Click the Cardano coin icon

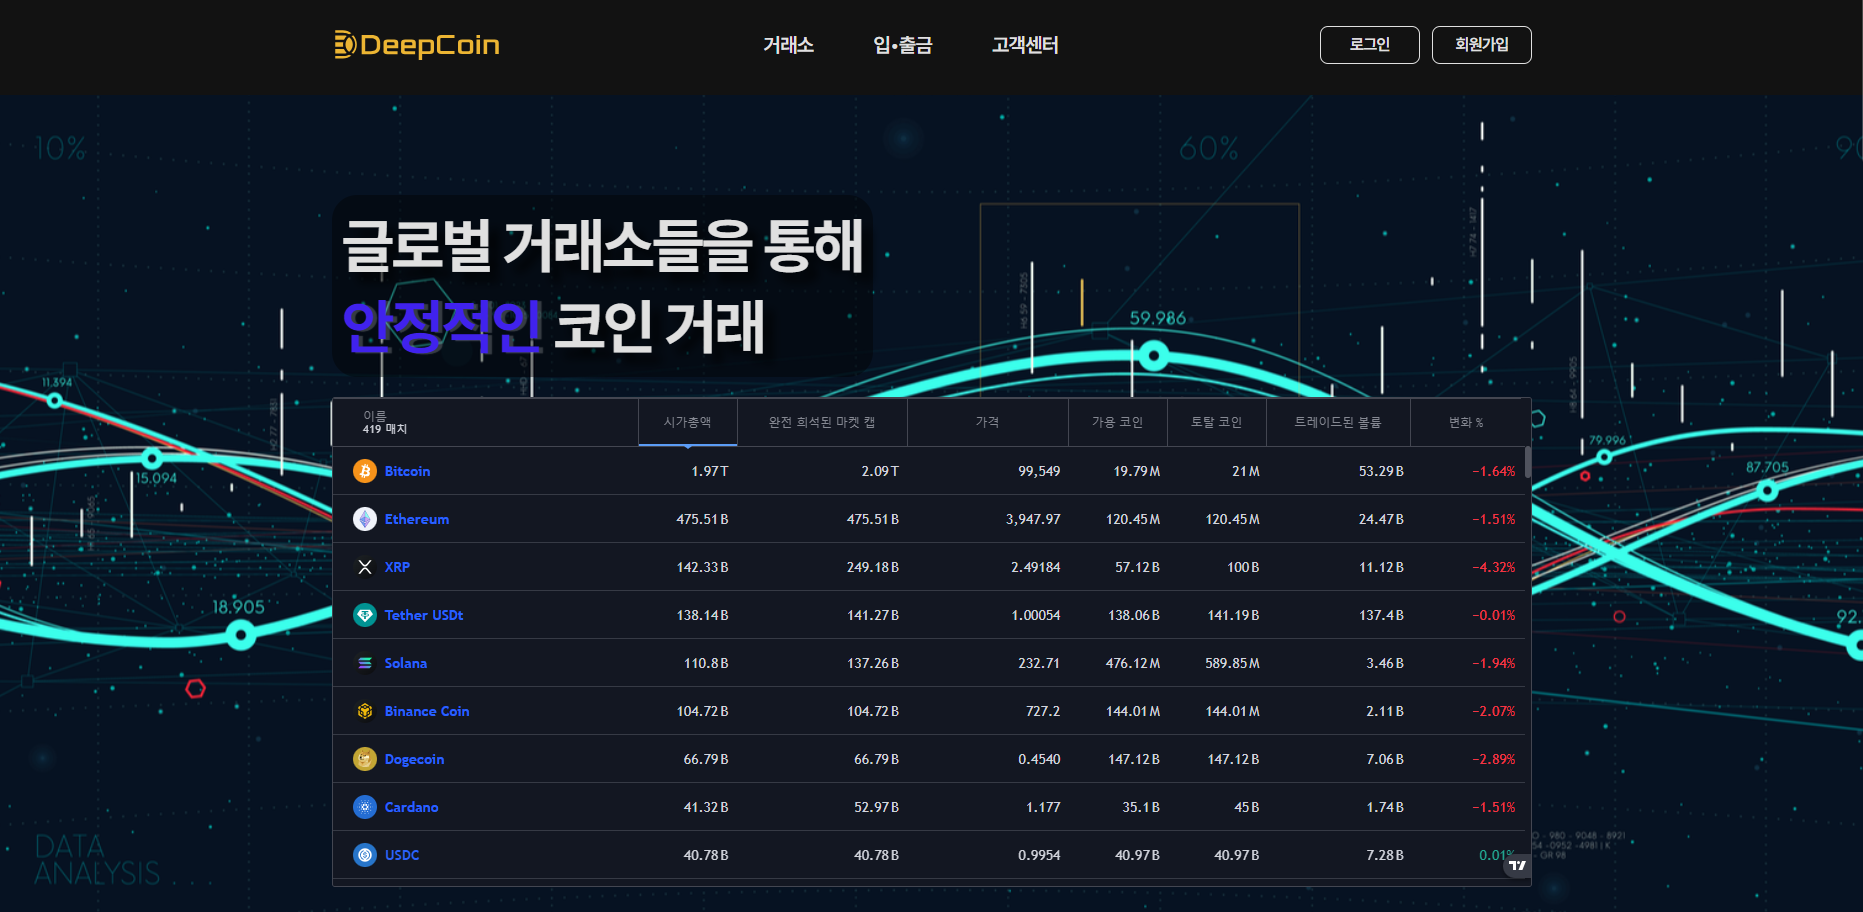[x=365, y=807]
